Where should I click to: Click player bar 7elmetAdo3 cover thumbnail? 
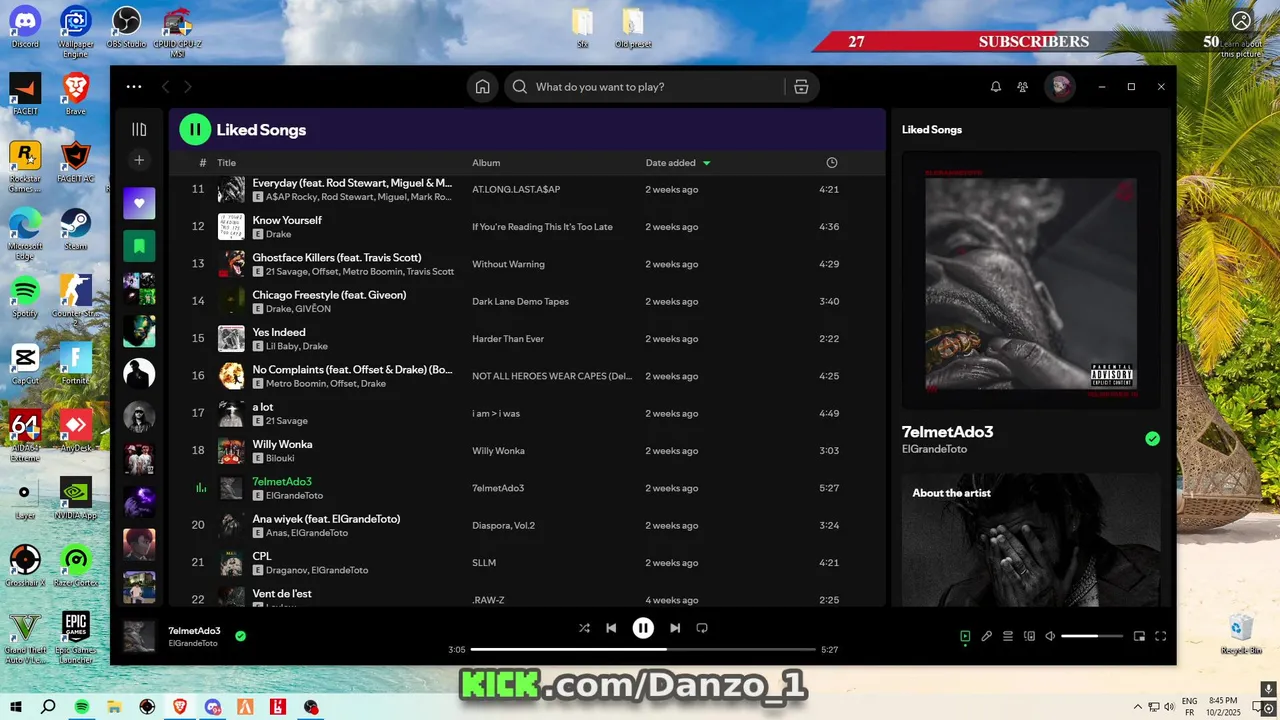pos(139,636)
